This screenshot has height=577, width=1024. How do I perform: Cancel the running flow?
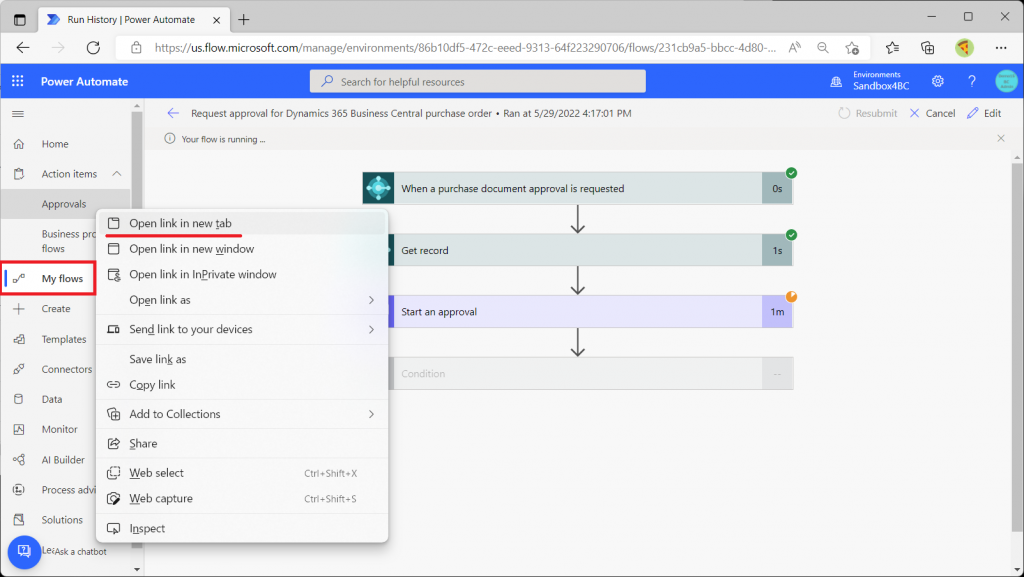click(932, 113)
